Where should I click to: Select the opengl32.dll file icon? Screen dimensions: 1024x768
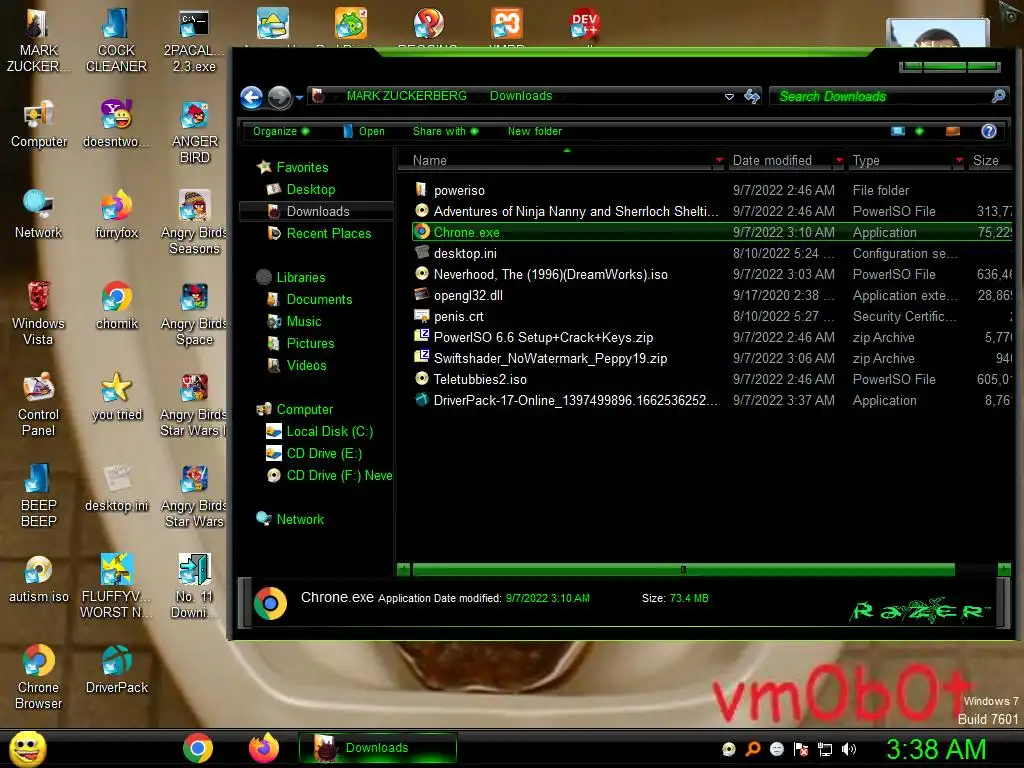pos(421,295)
